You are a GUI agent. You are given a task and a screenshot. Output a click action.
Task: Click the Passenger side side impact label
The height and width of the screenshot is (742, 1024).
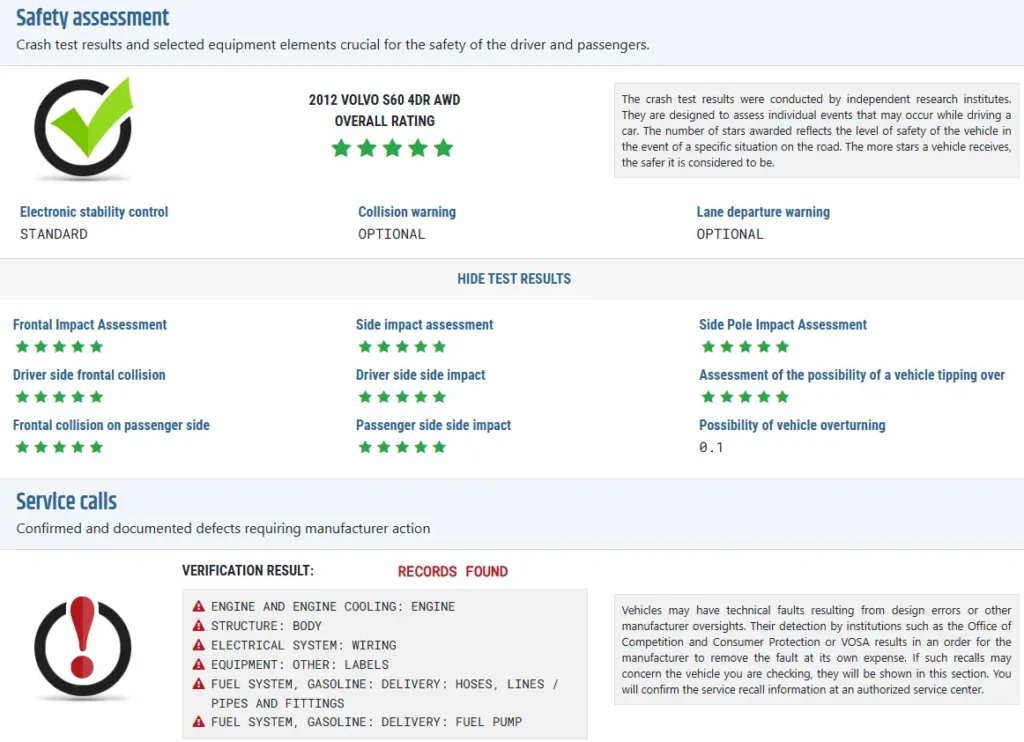click(433, 425)
